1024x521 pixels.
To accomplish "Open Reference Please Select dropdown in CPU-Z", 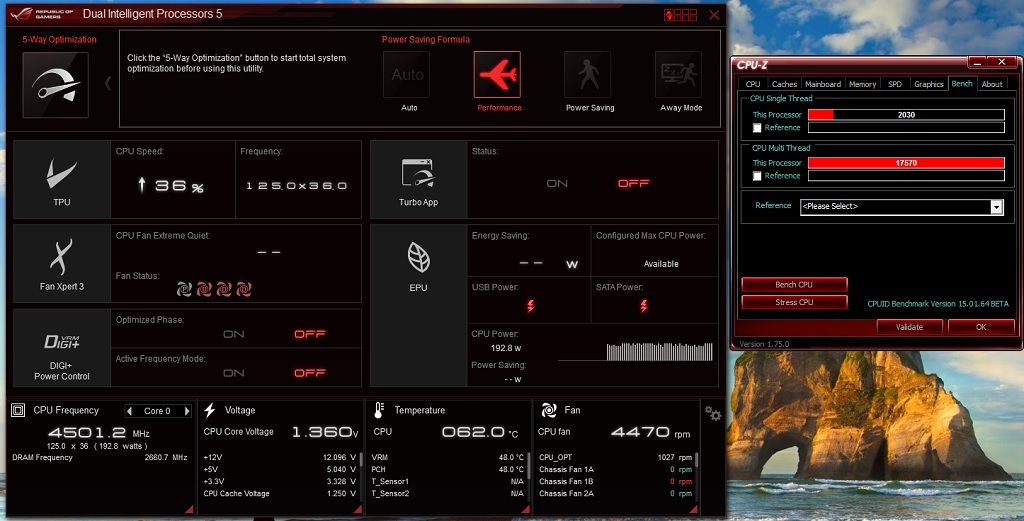I will [901, 207].
